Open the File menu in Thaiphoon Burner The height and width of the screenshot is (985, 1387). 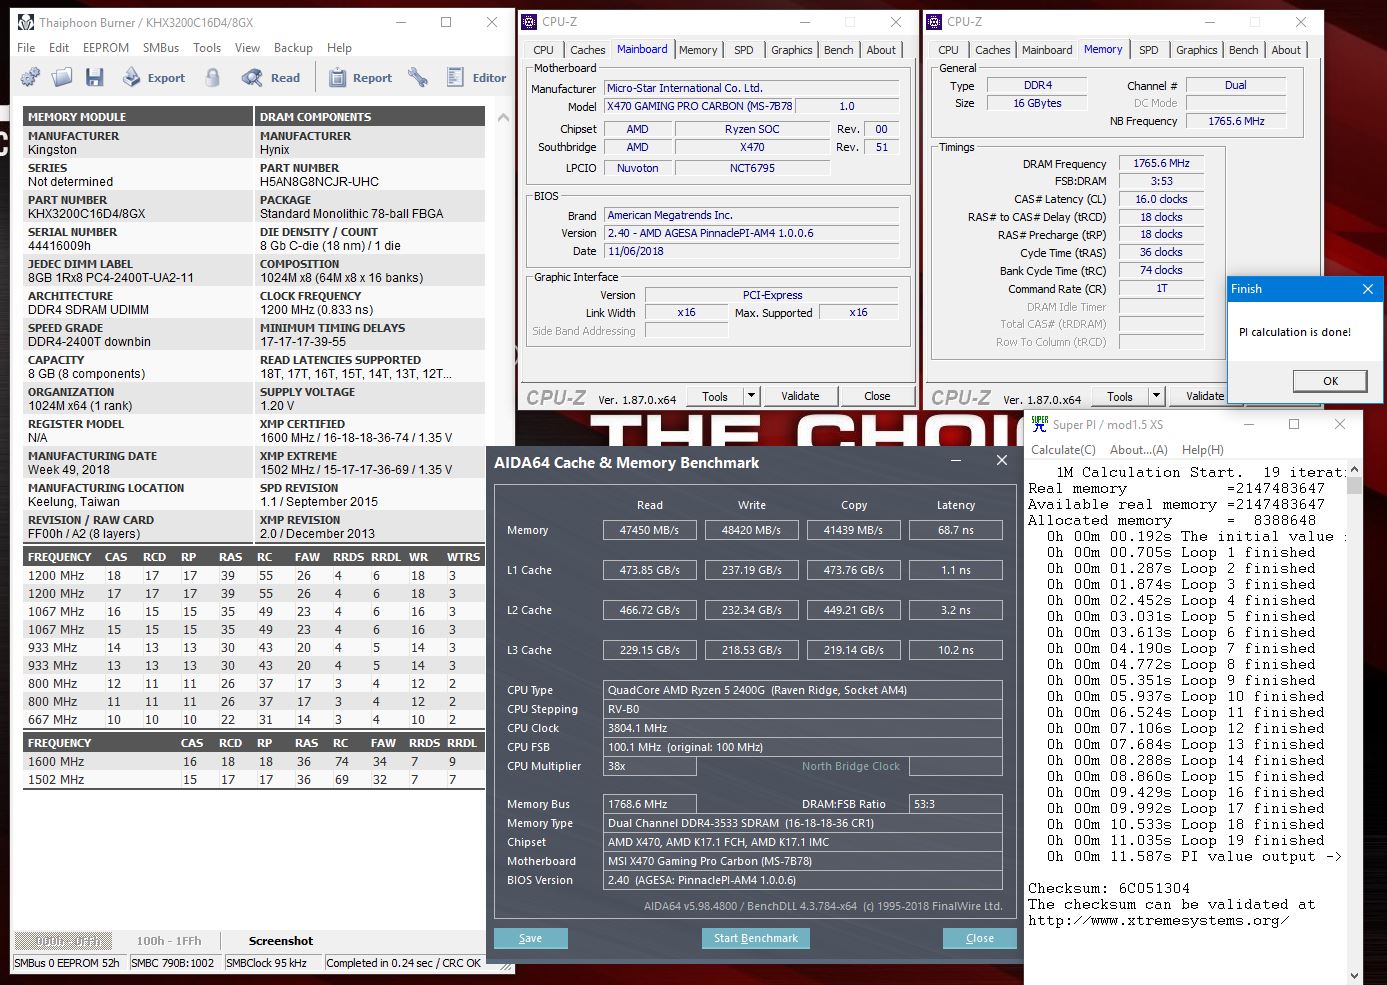pyautogui.click(x=26, y=47)
